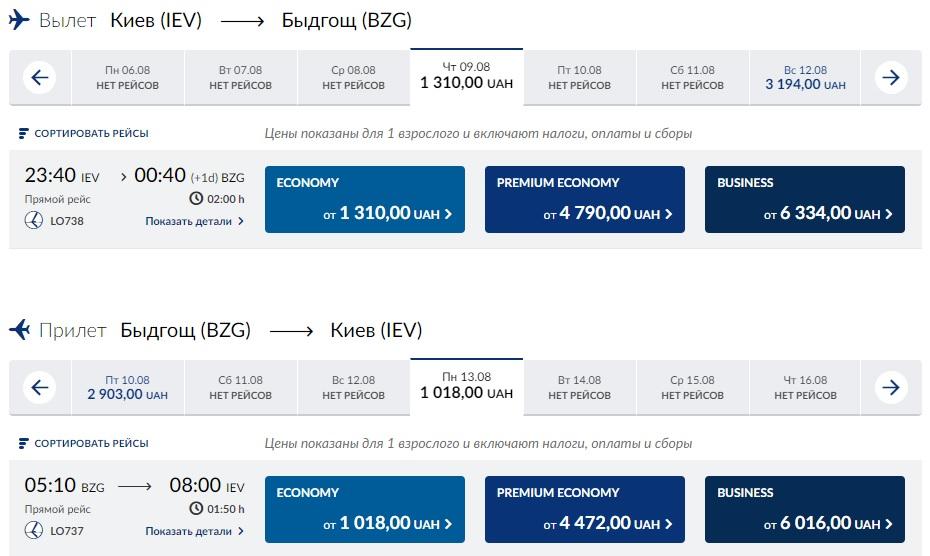Show later departure dates with right arrow
This screenshot has height=556, width=930.
pos(891,77)
